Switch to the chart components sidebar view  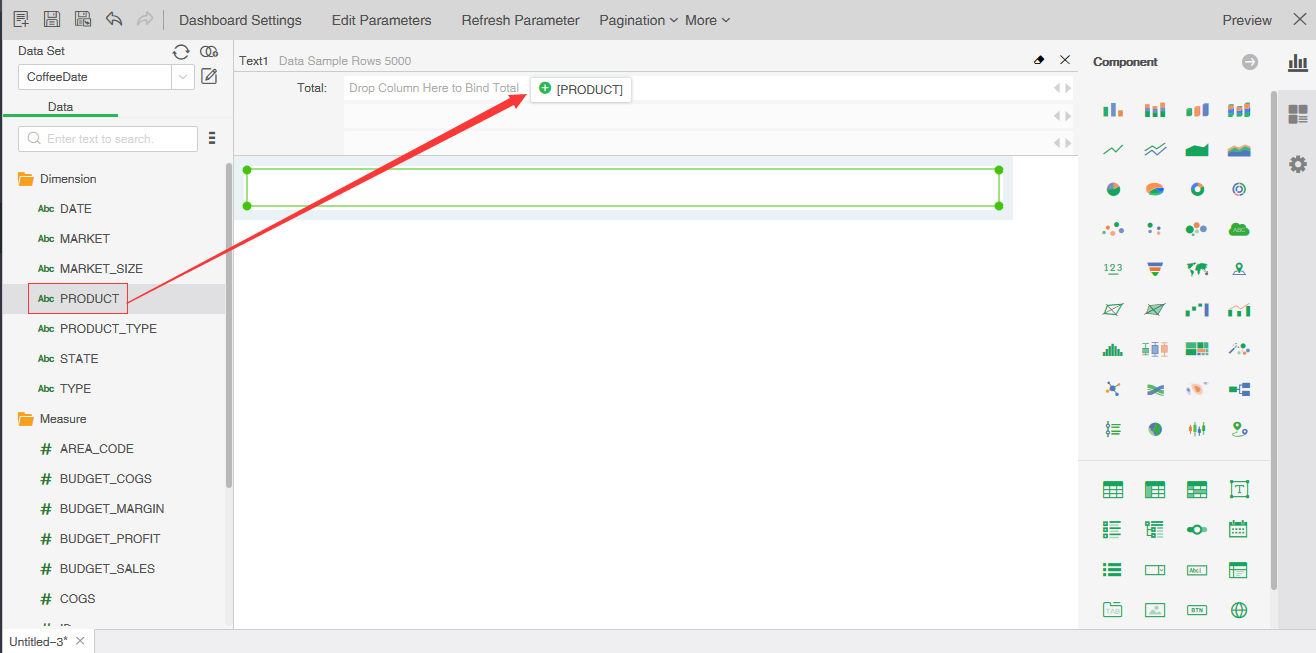click(1297, 63)
